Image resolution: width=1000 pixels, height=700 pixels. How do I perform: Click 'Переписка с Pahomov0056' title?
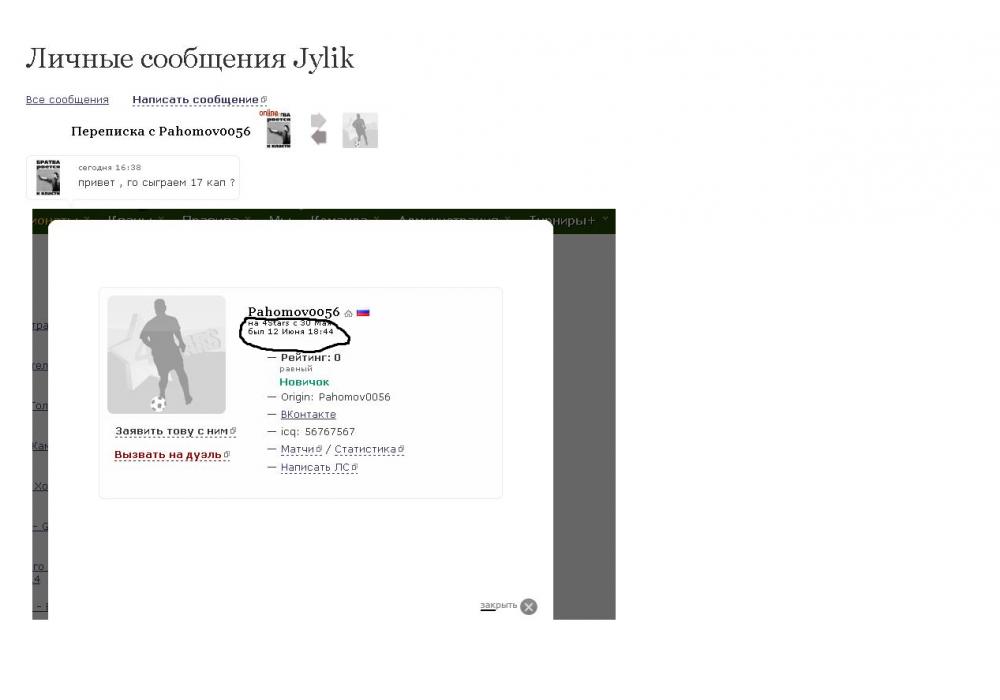coord(161,131)
